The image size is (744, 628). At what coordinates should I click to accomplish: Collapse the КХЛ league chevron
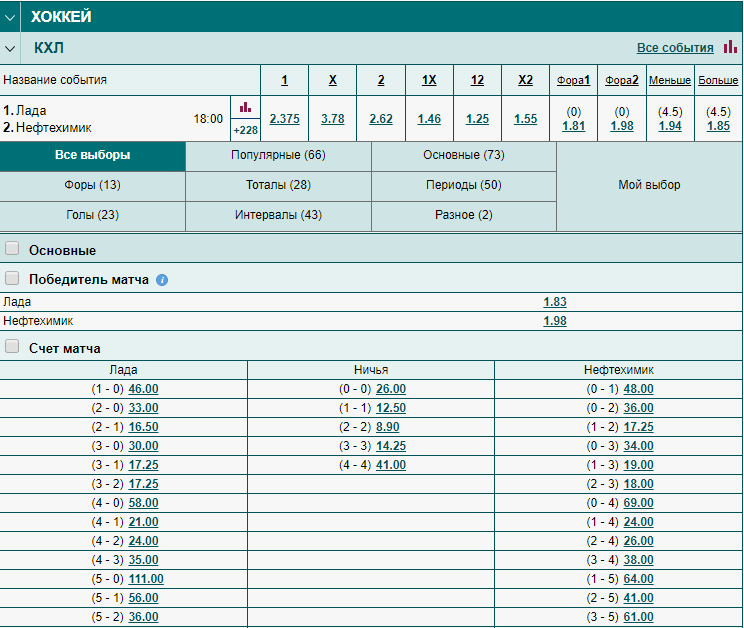click(x=10, y=48)
